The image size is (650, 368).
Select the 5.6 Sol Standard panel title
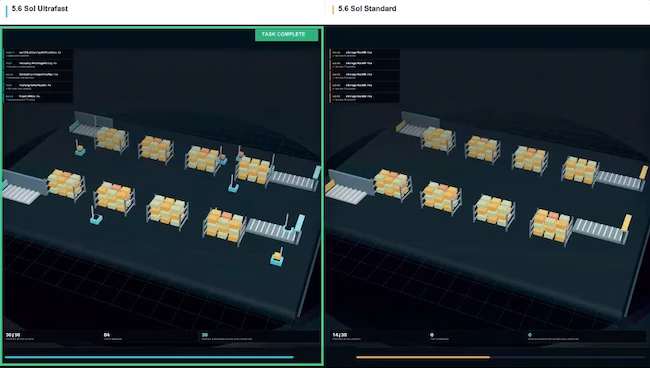(367, 9)
